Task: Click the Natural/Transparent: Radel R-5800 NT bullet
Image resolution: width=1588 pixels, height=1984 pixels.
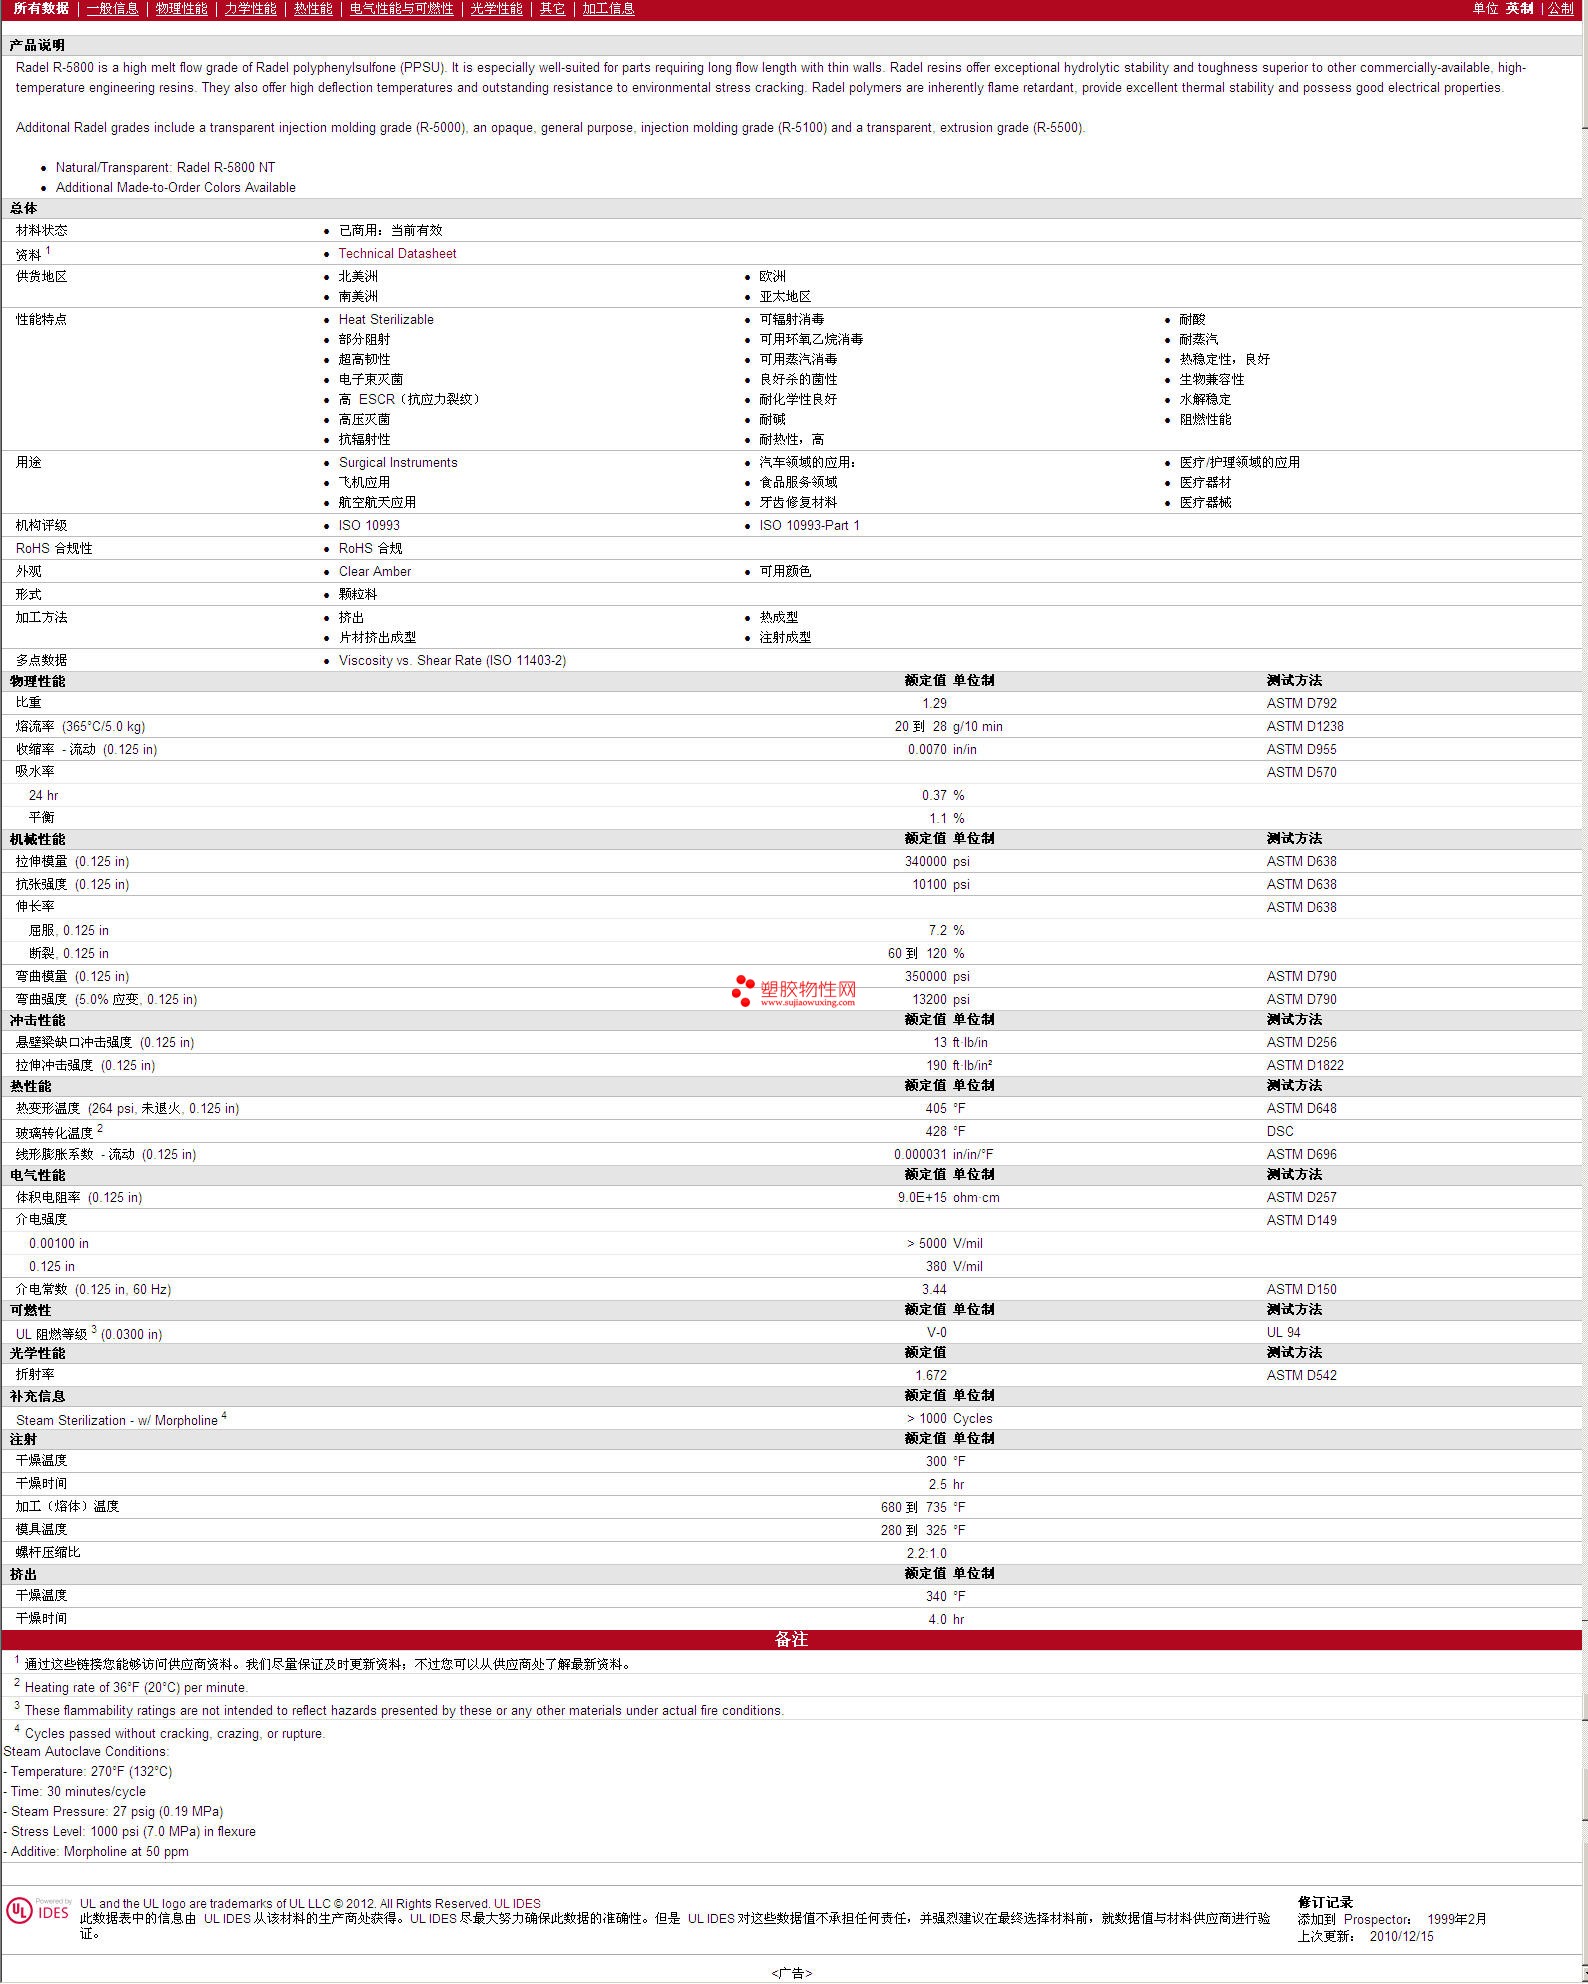Action: tap(166, 168)
